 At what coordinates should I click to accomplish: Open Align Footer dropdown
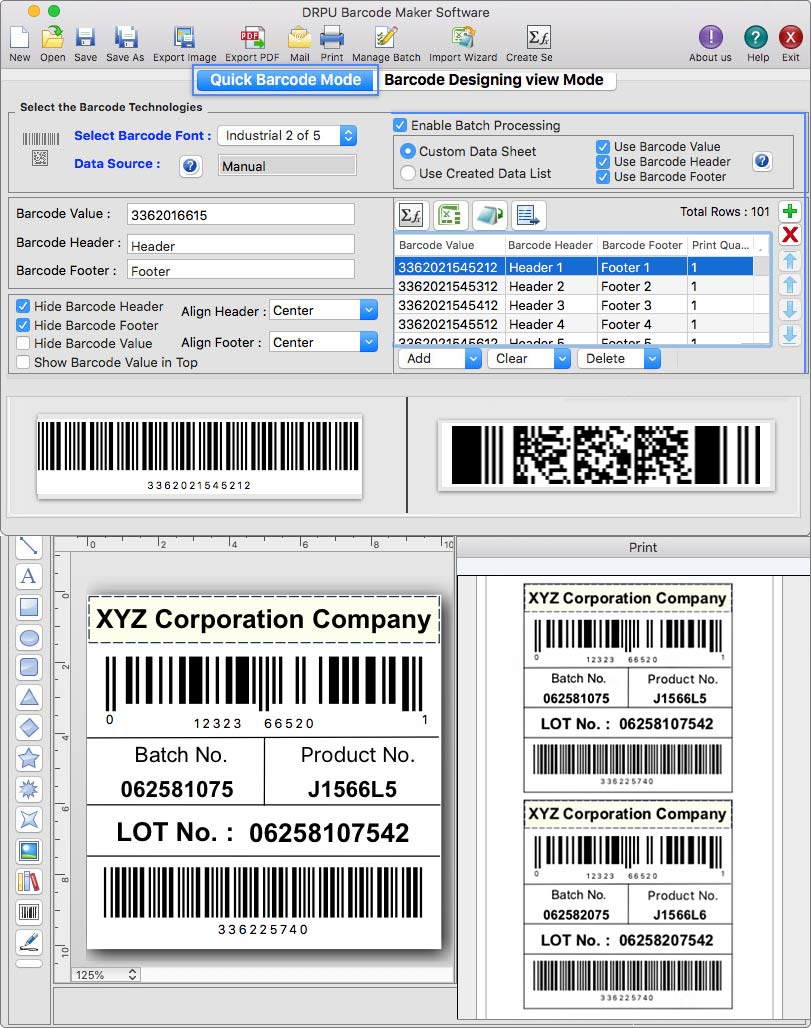[x=323, y=342]
